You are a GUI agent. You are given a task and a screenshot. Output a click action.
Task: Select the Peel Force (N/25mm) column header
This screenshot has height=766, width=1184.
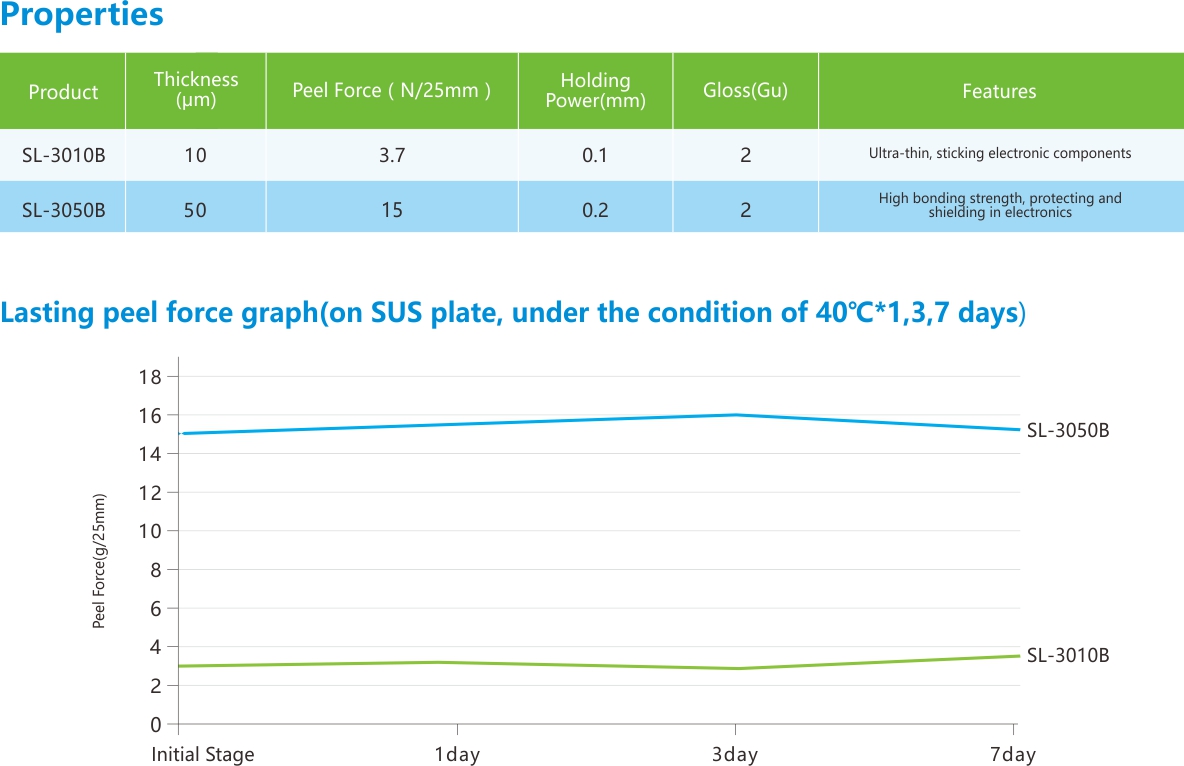pyautogui.click(x=392, y=91)
